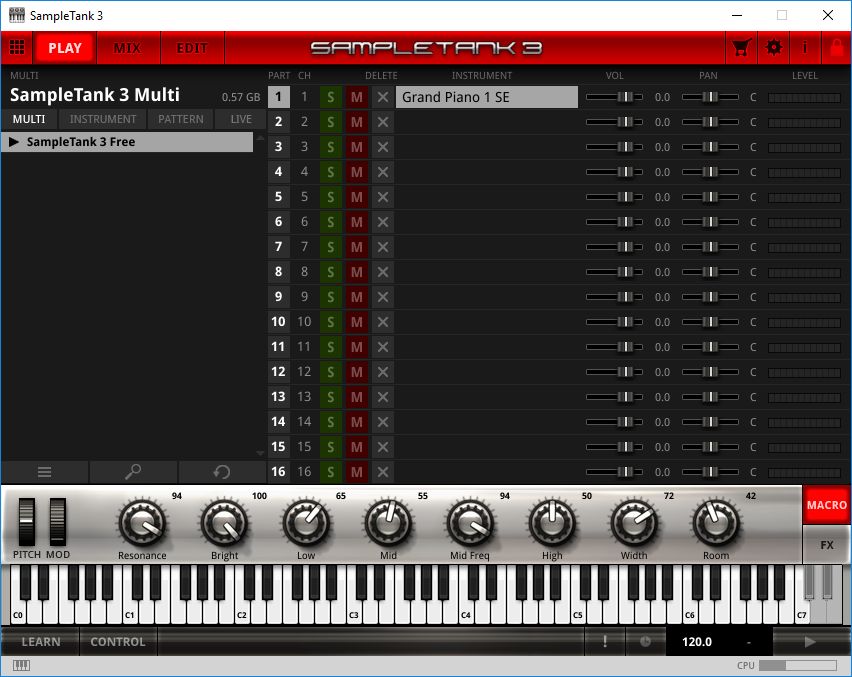Click the delete X for part 5
The image size is (852, 677).
click(383, 197)
